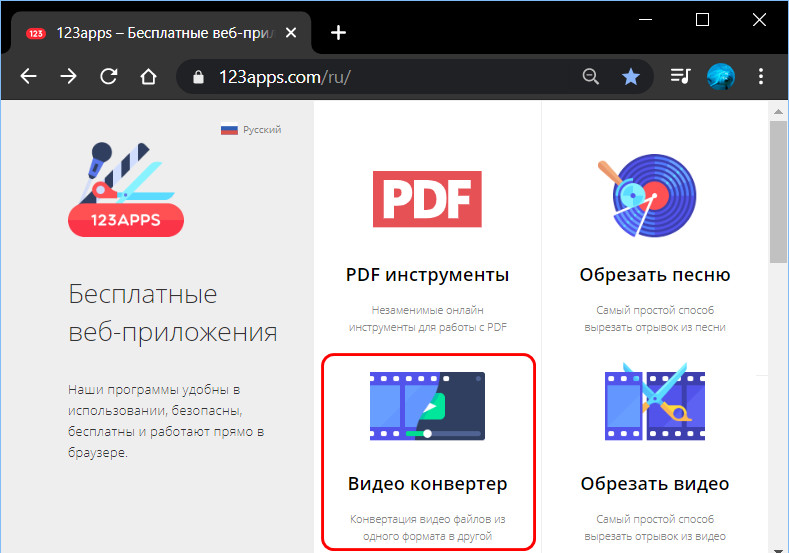Click the 'Наши программы удобны' paragraph
Viewport: 789px width, 553px height.
tap(166, 421)
